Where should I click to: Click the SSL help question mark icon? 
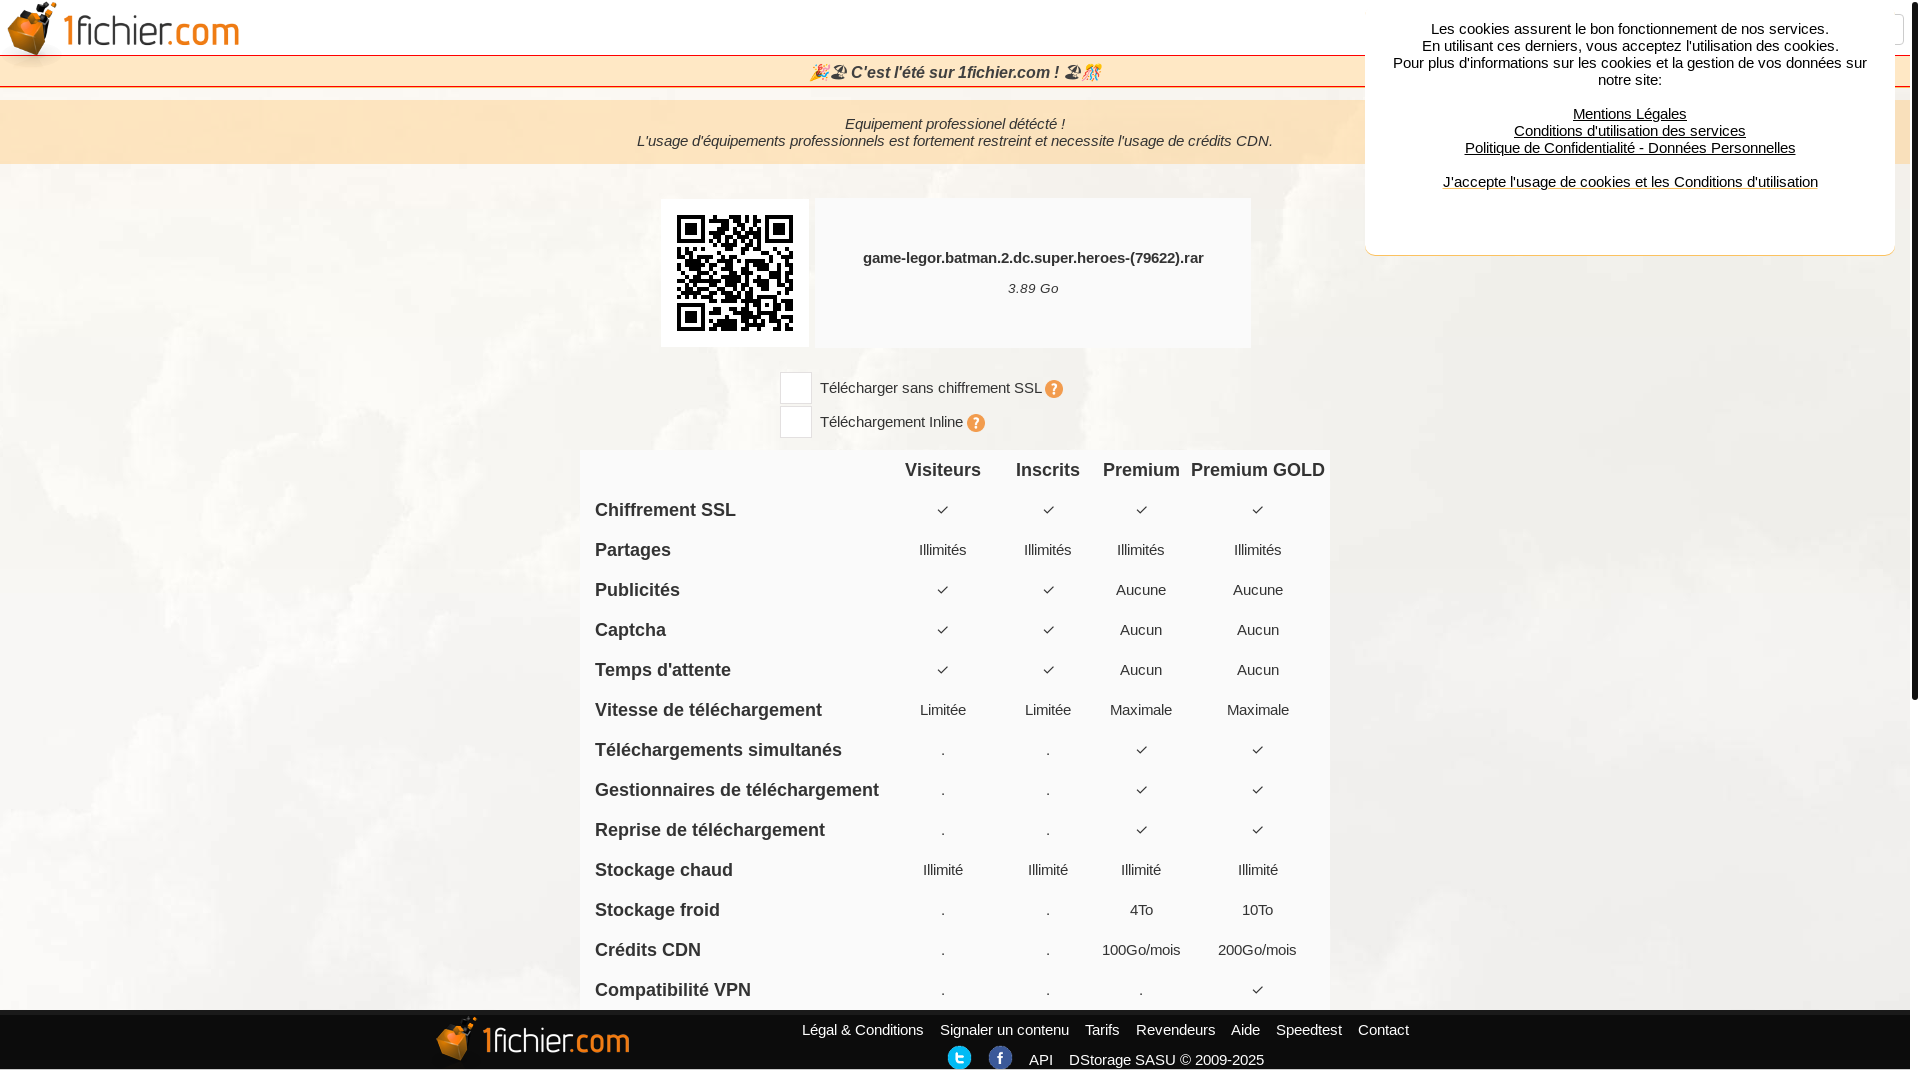point(1054,389)
